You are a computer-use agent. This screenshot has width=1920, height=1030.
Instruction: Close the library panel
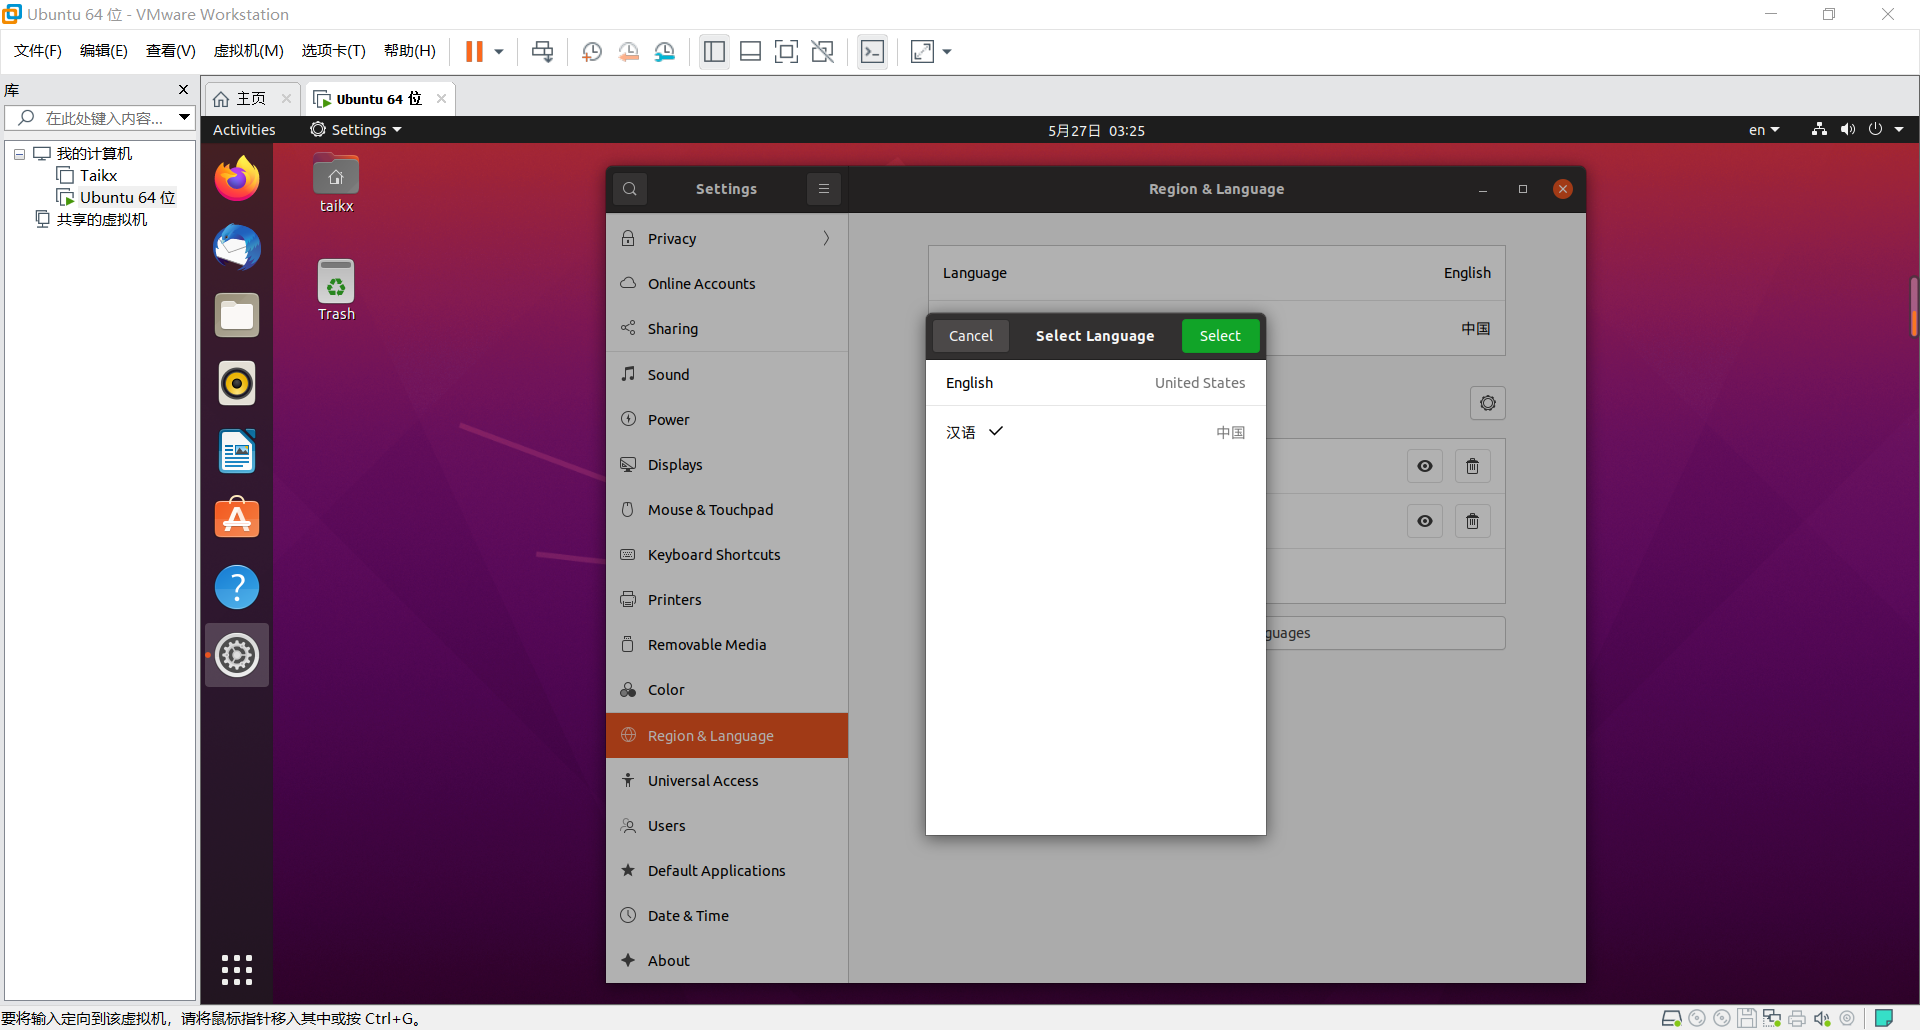183,90
